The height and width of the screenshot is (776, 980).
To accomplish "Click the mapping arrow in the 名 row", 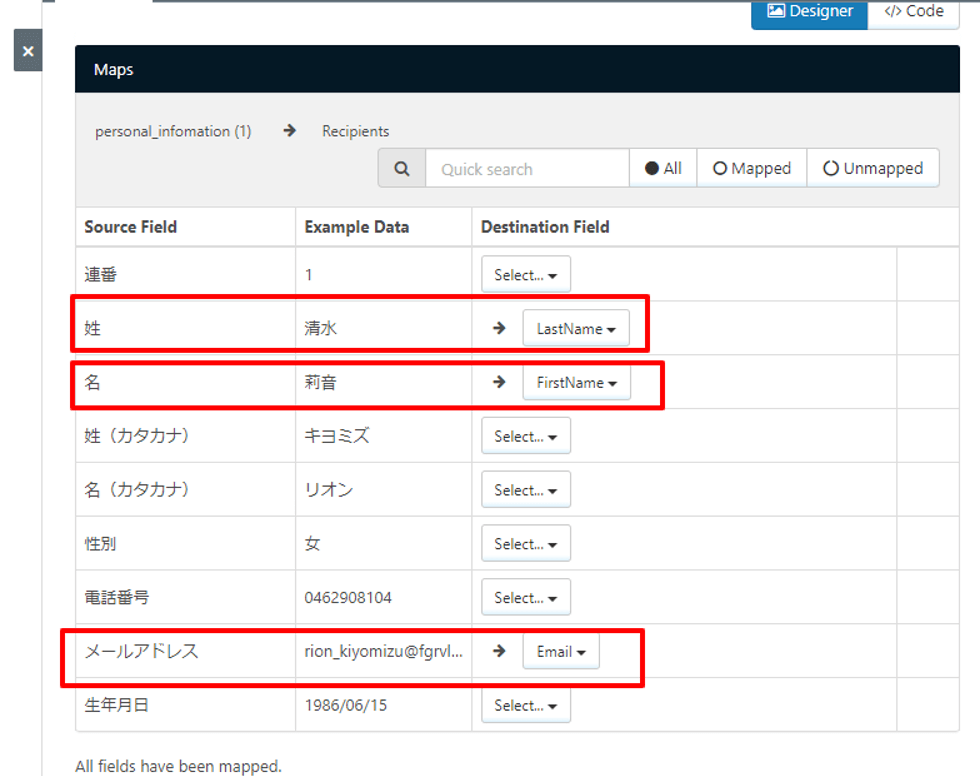I will 499,382.
